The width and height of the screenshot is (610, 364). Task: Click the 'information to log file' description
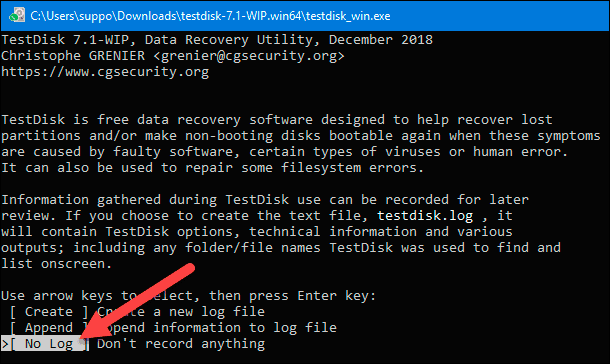click(245, 328)
